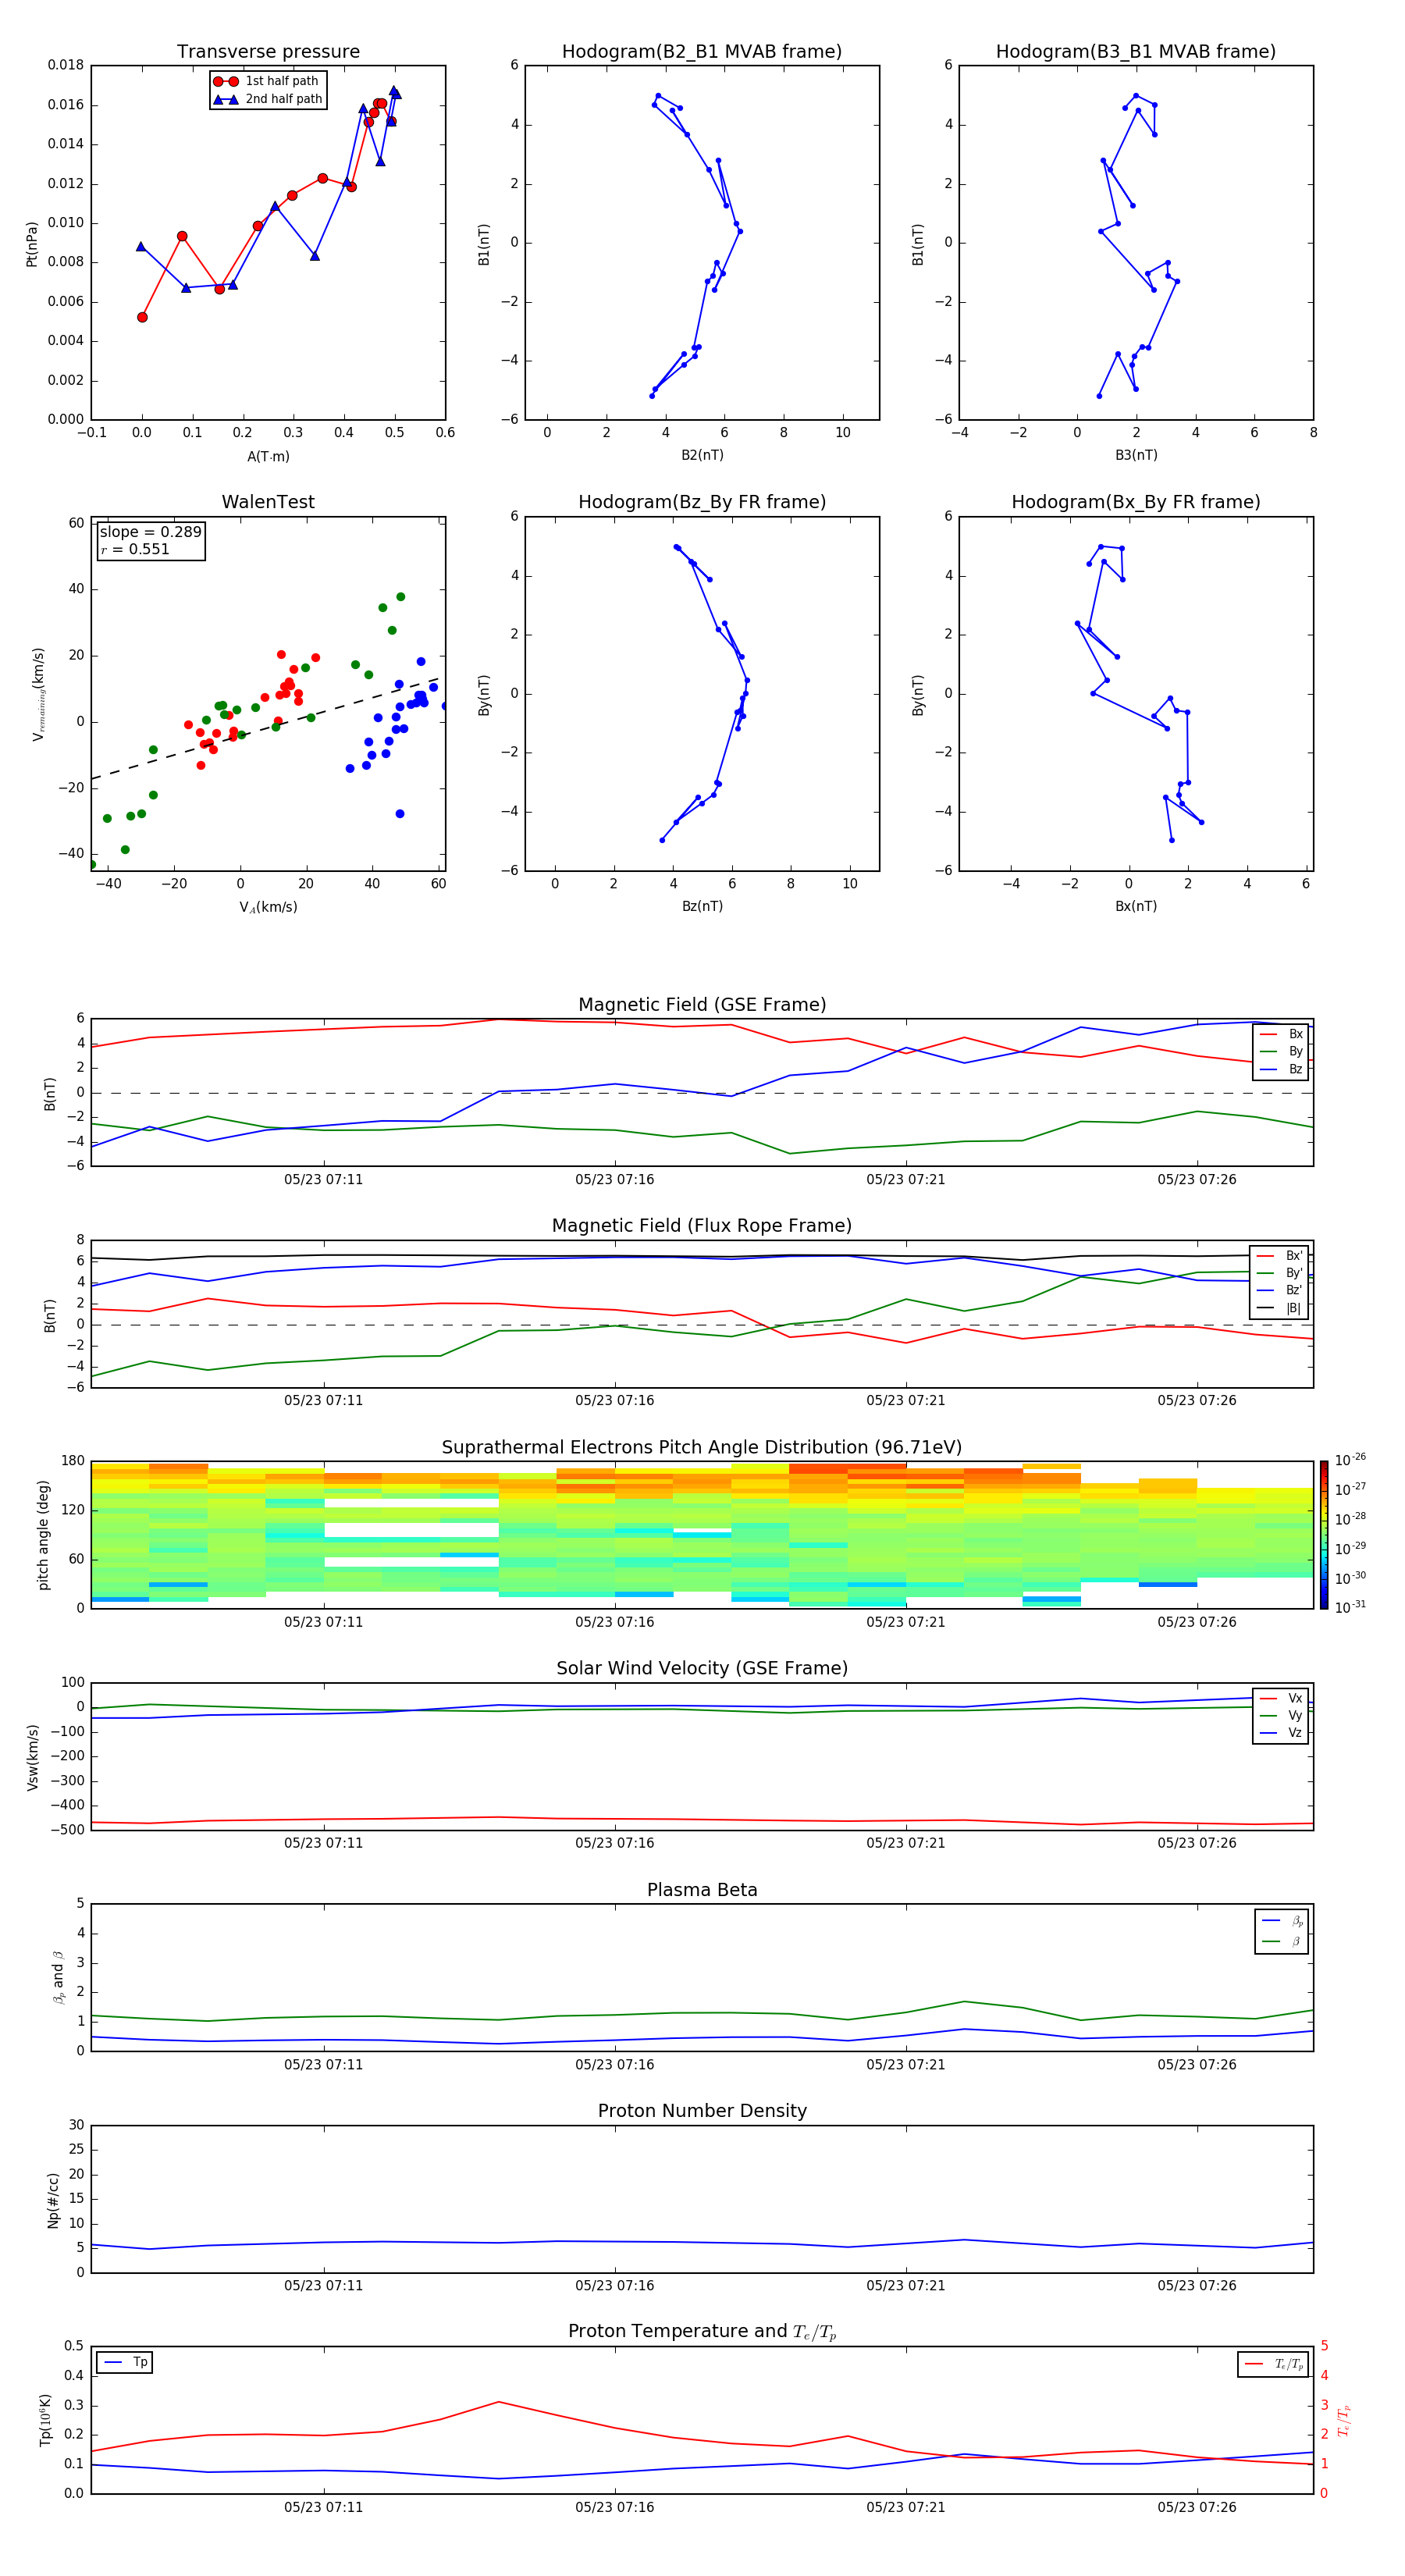Click the "r = 0.551" annotation
The image size is (1405, 2576).
[135, 549]
